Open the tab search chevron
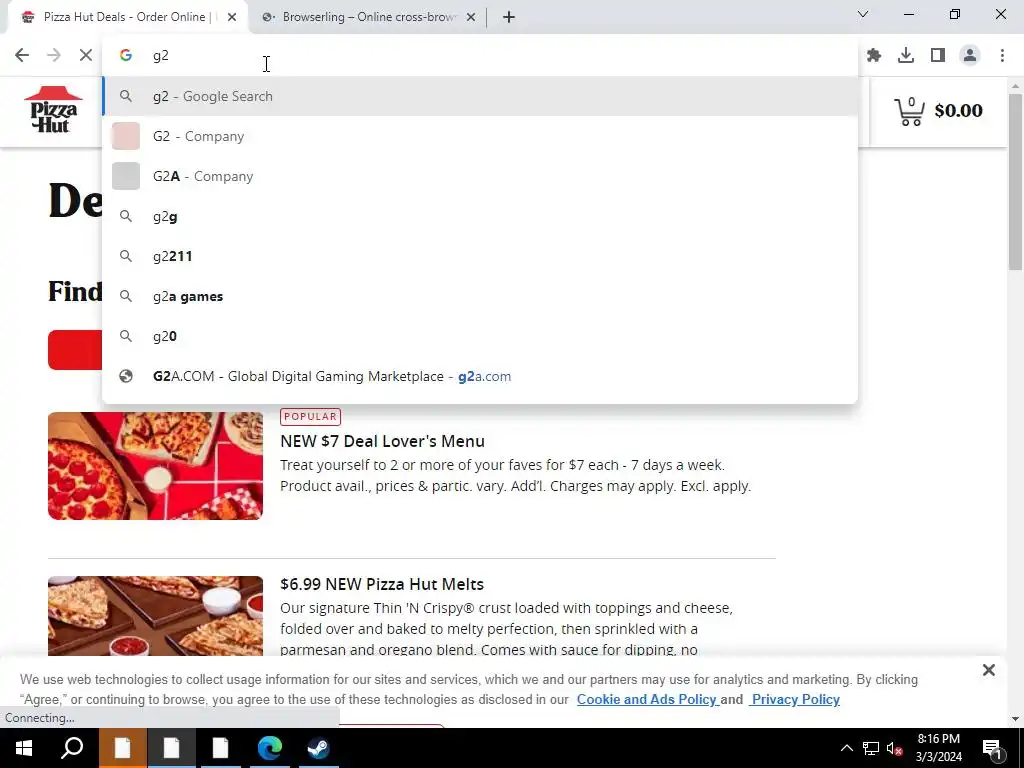The height and width of the screenshot is (768, 1024). [x=863, y=14]
